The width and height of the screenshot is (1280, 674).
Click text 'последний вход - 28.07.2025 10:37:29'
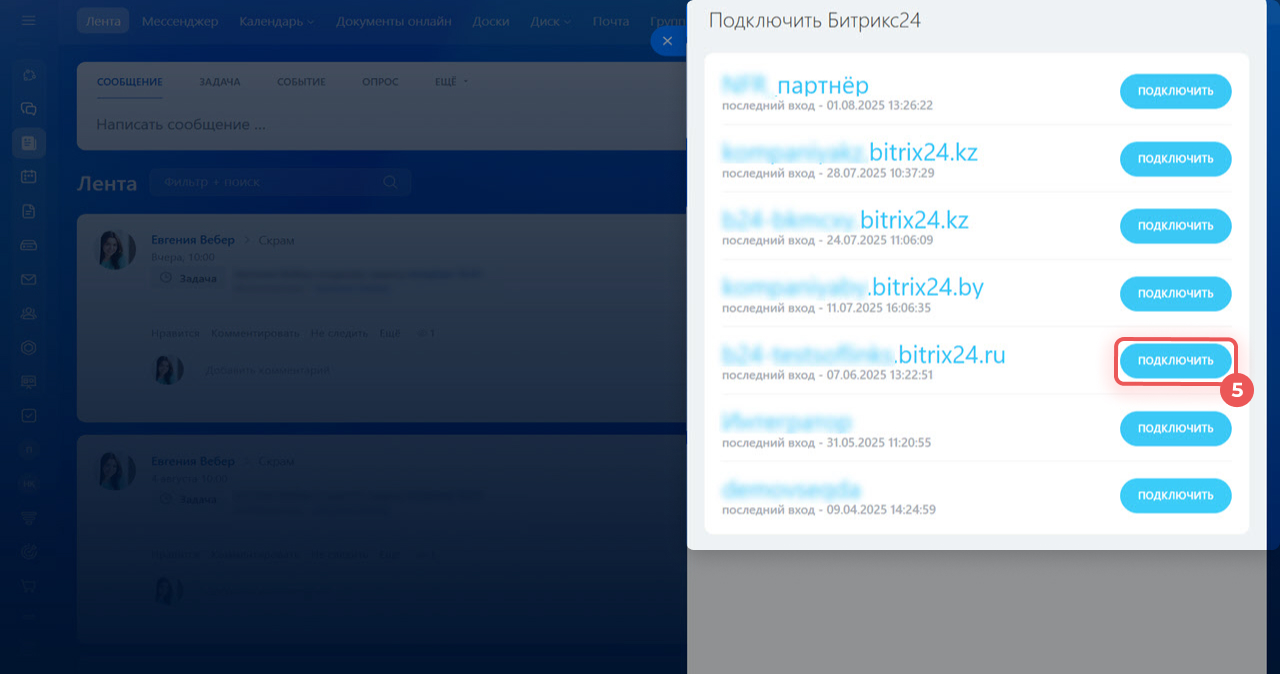point(828,173)
